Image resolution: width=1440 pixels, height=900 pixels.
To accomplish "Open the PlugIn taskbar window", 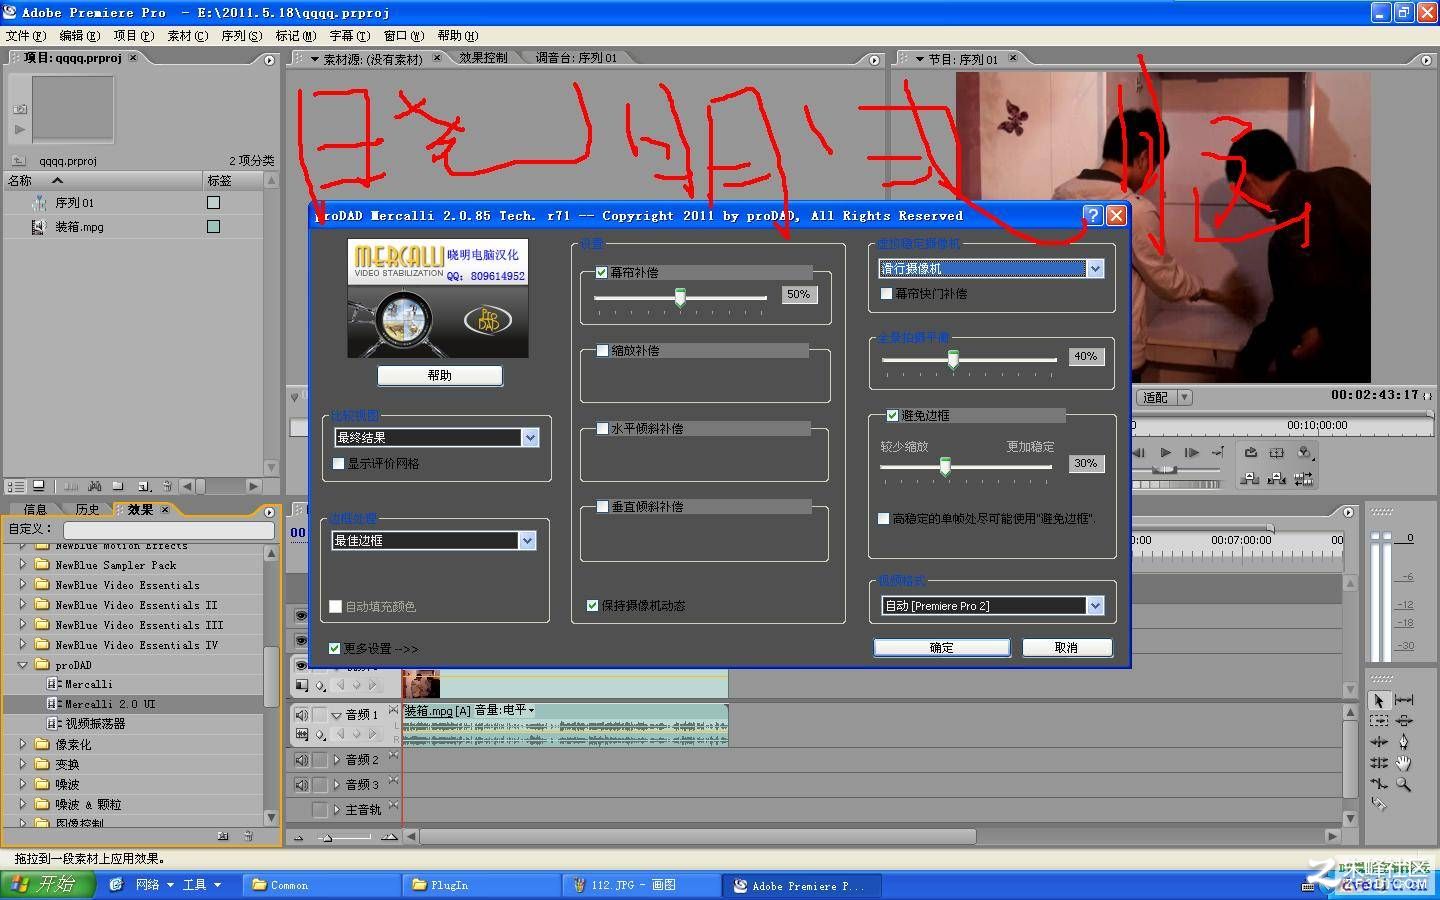I will tap(481, 885).
